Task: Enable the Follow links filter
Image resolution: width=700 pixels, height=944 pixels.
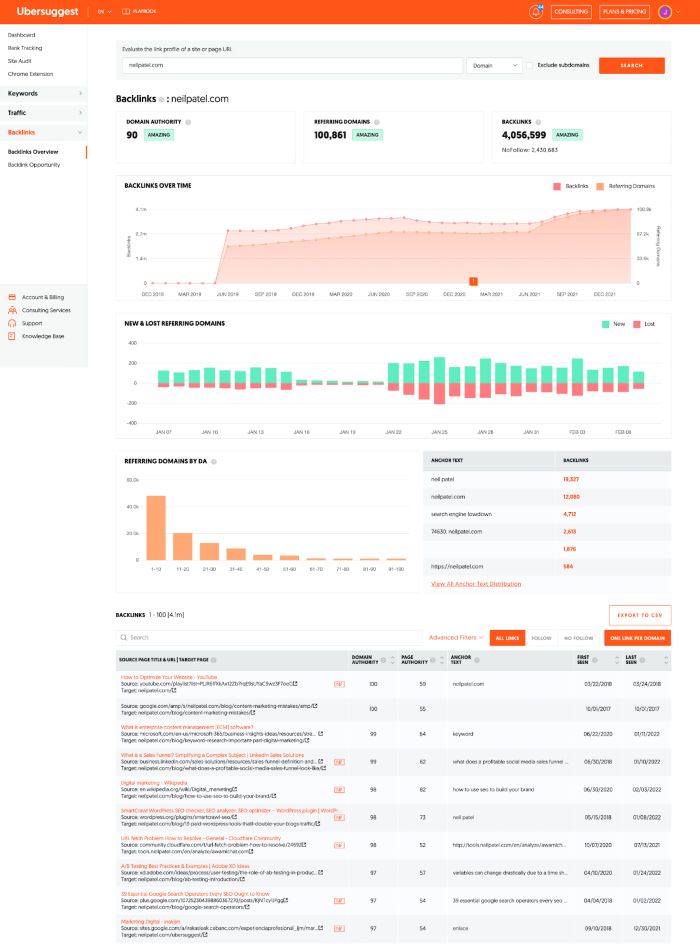Action: 541,638
